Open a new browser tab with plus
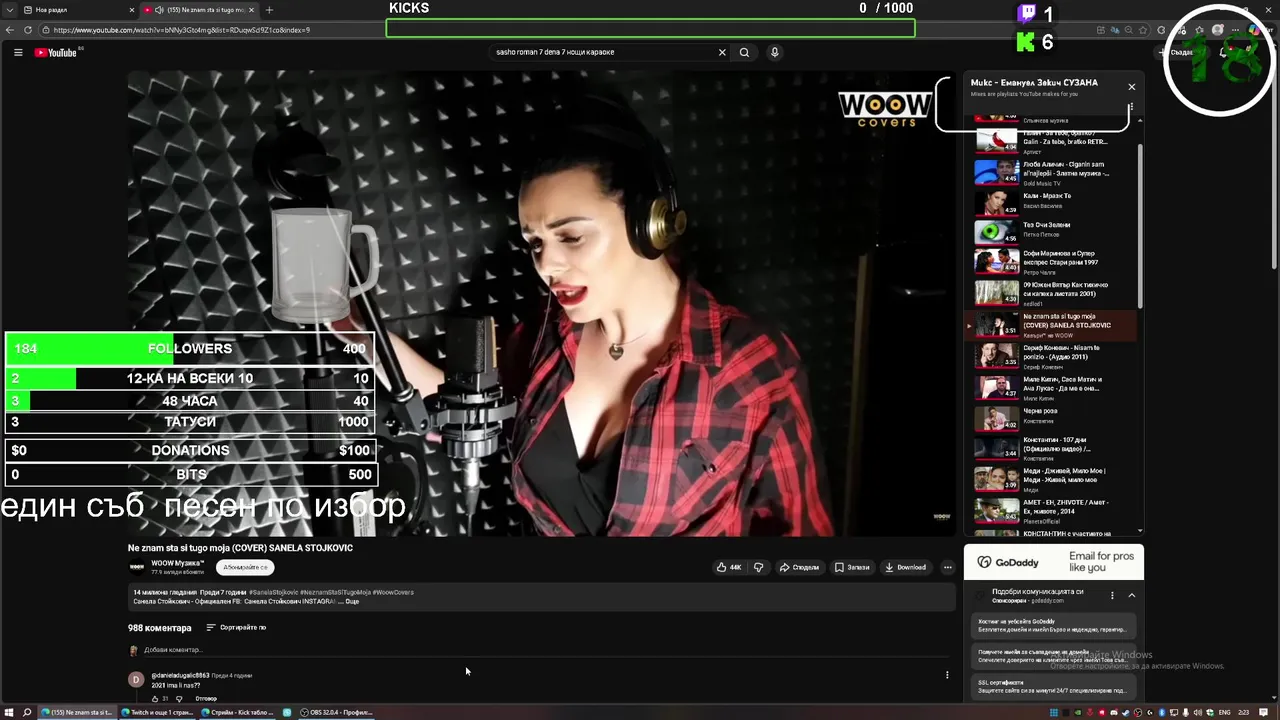 pyautogui.click(x=269, y=10)
